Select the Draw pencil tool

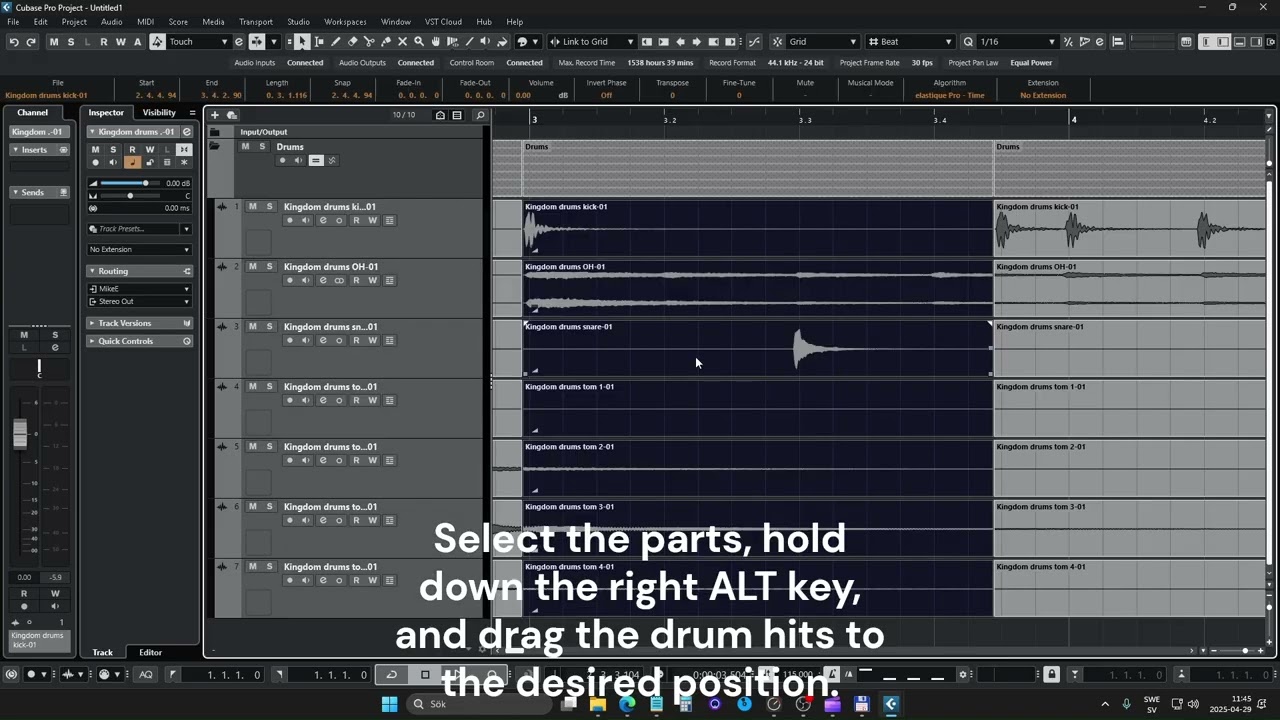click(x=336, y=41)
